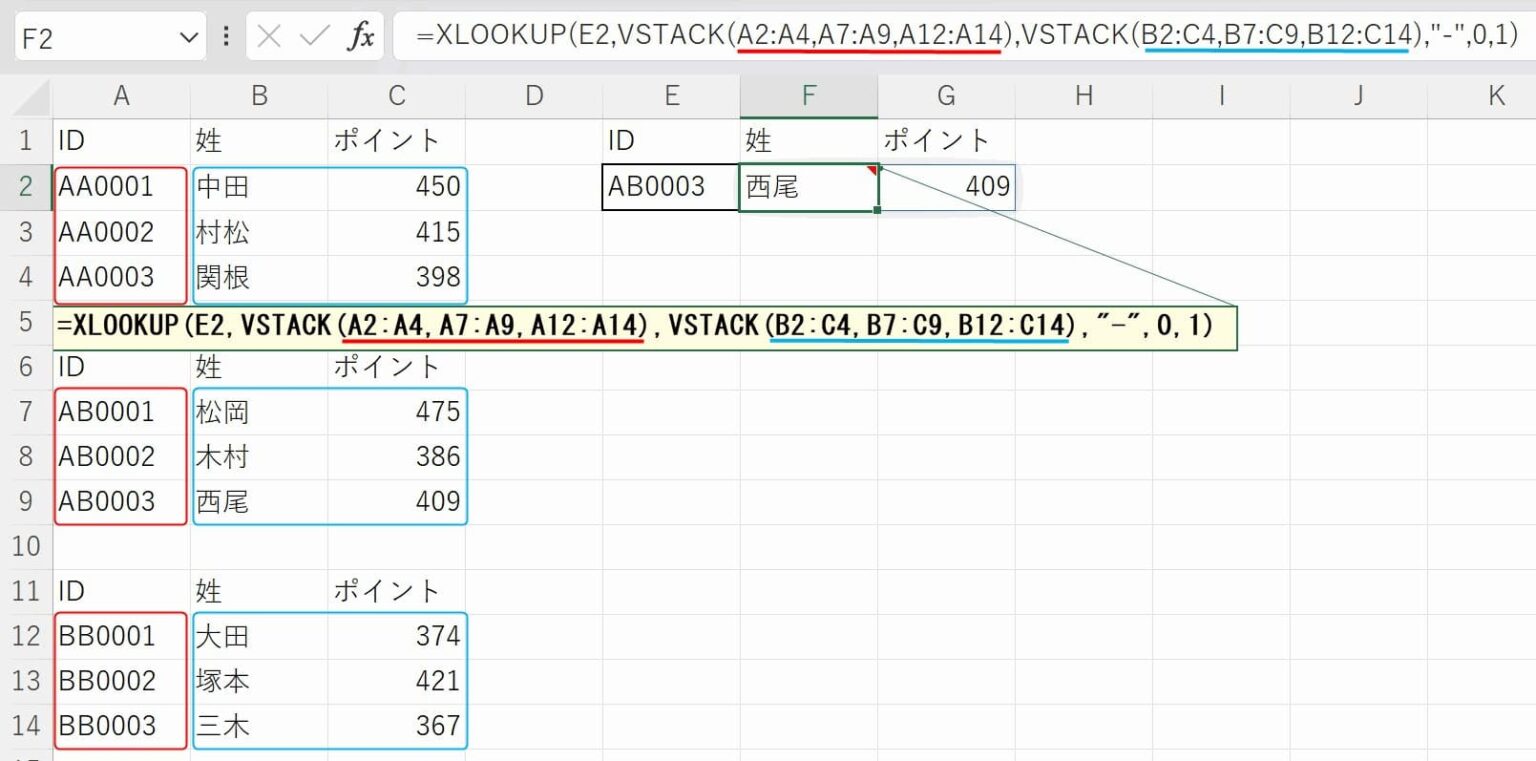Select cell E2 containing AB0003

point(671,186)
